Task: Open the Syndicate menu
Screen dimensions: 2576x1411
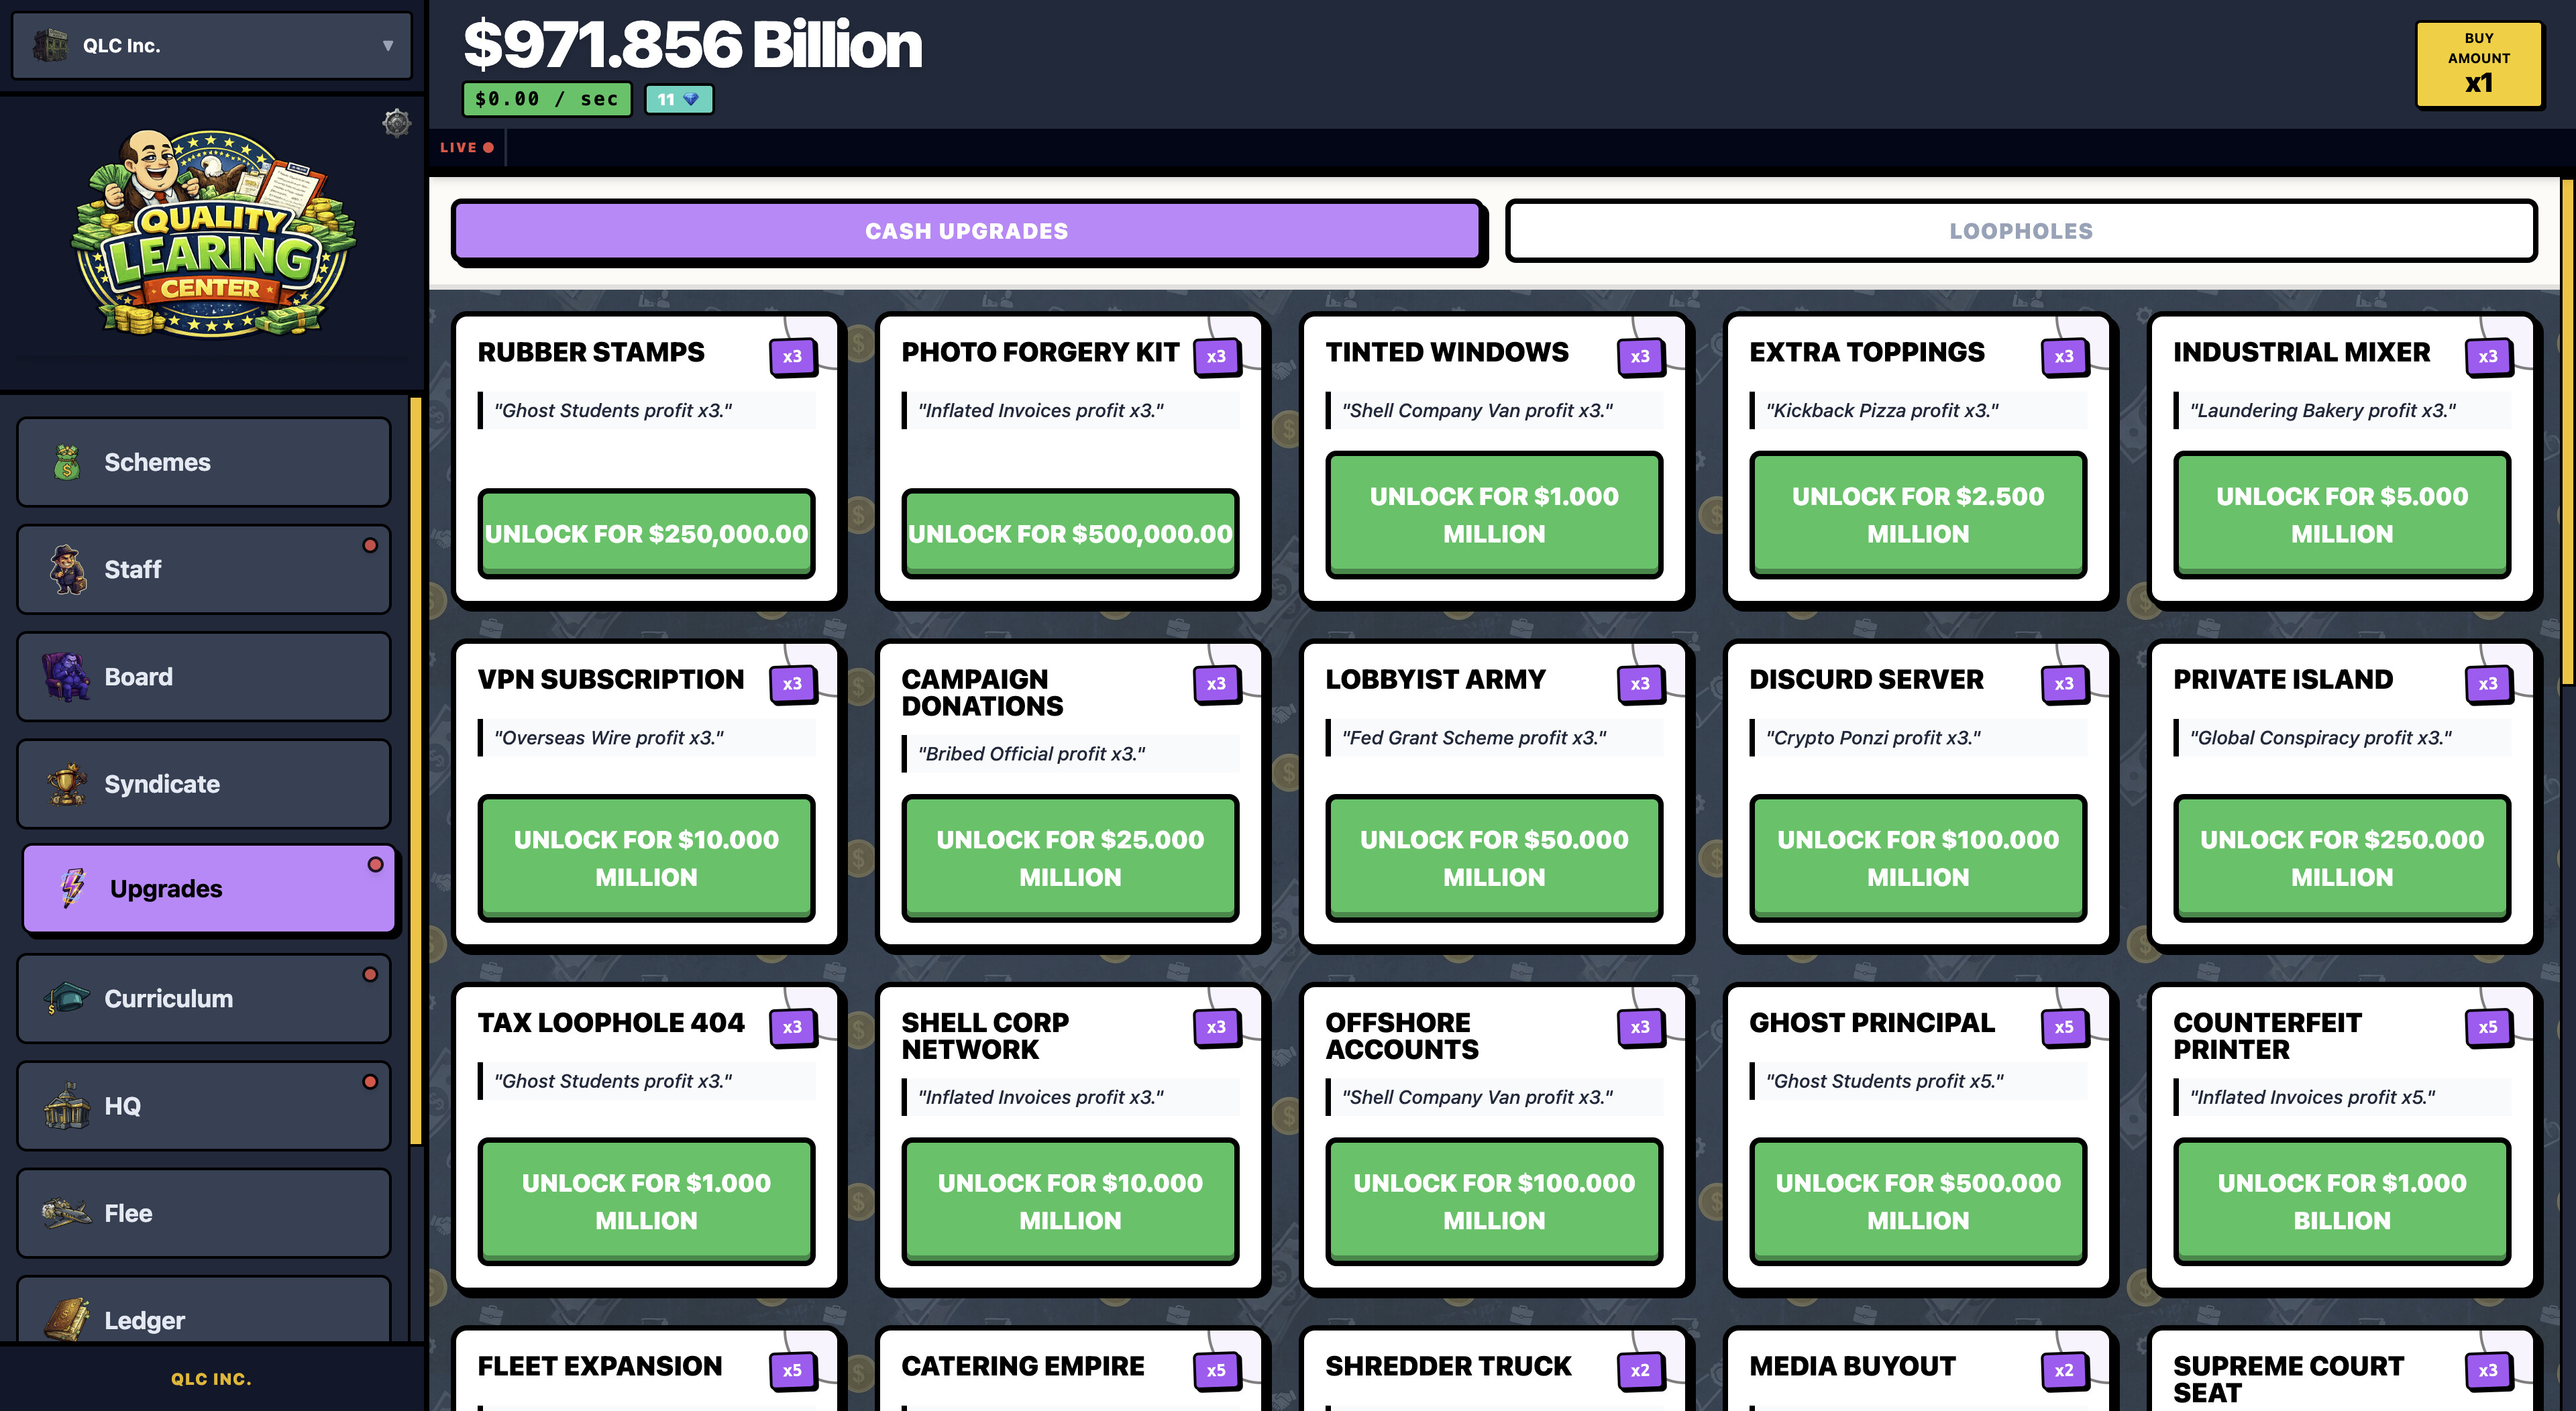Action: pyautogui.click(x=204, y=784)
